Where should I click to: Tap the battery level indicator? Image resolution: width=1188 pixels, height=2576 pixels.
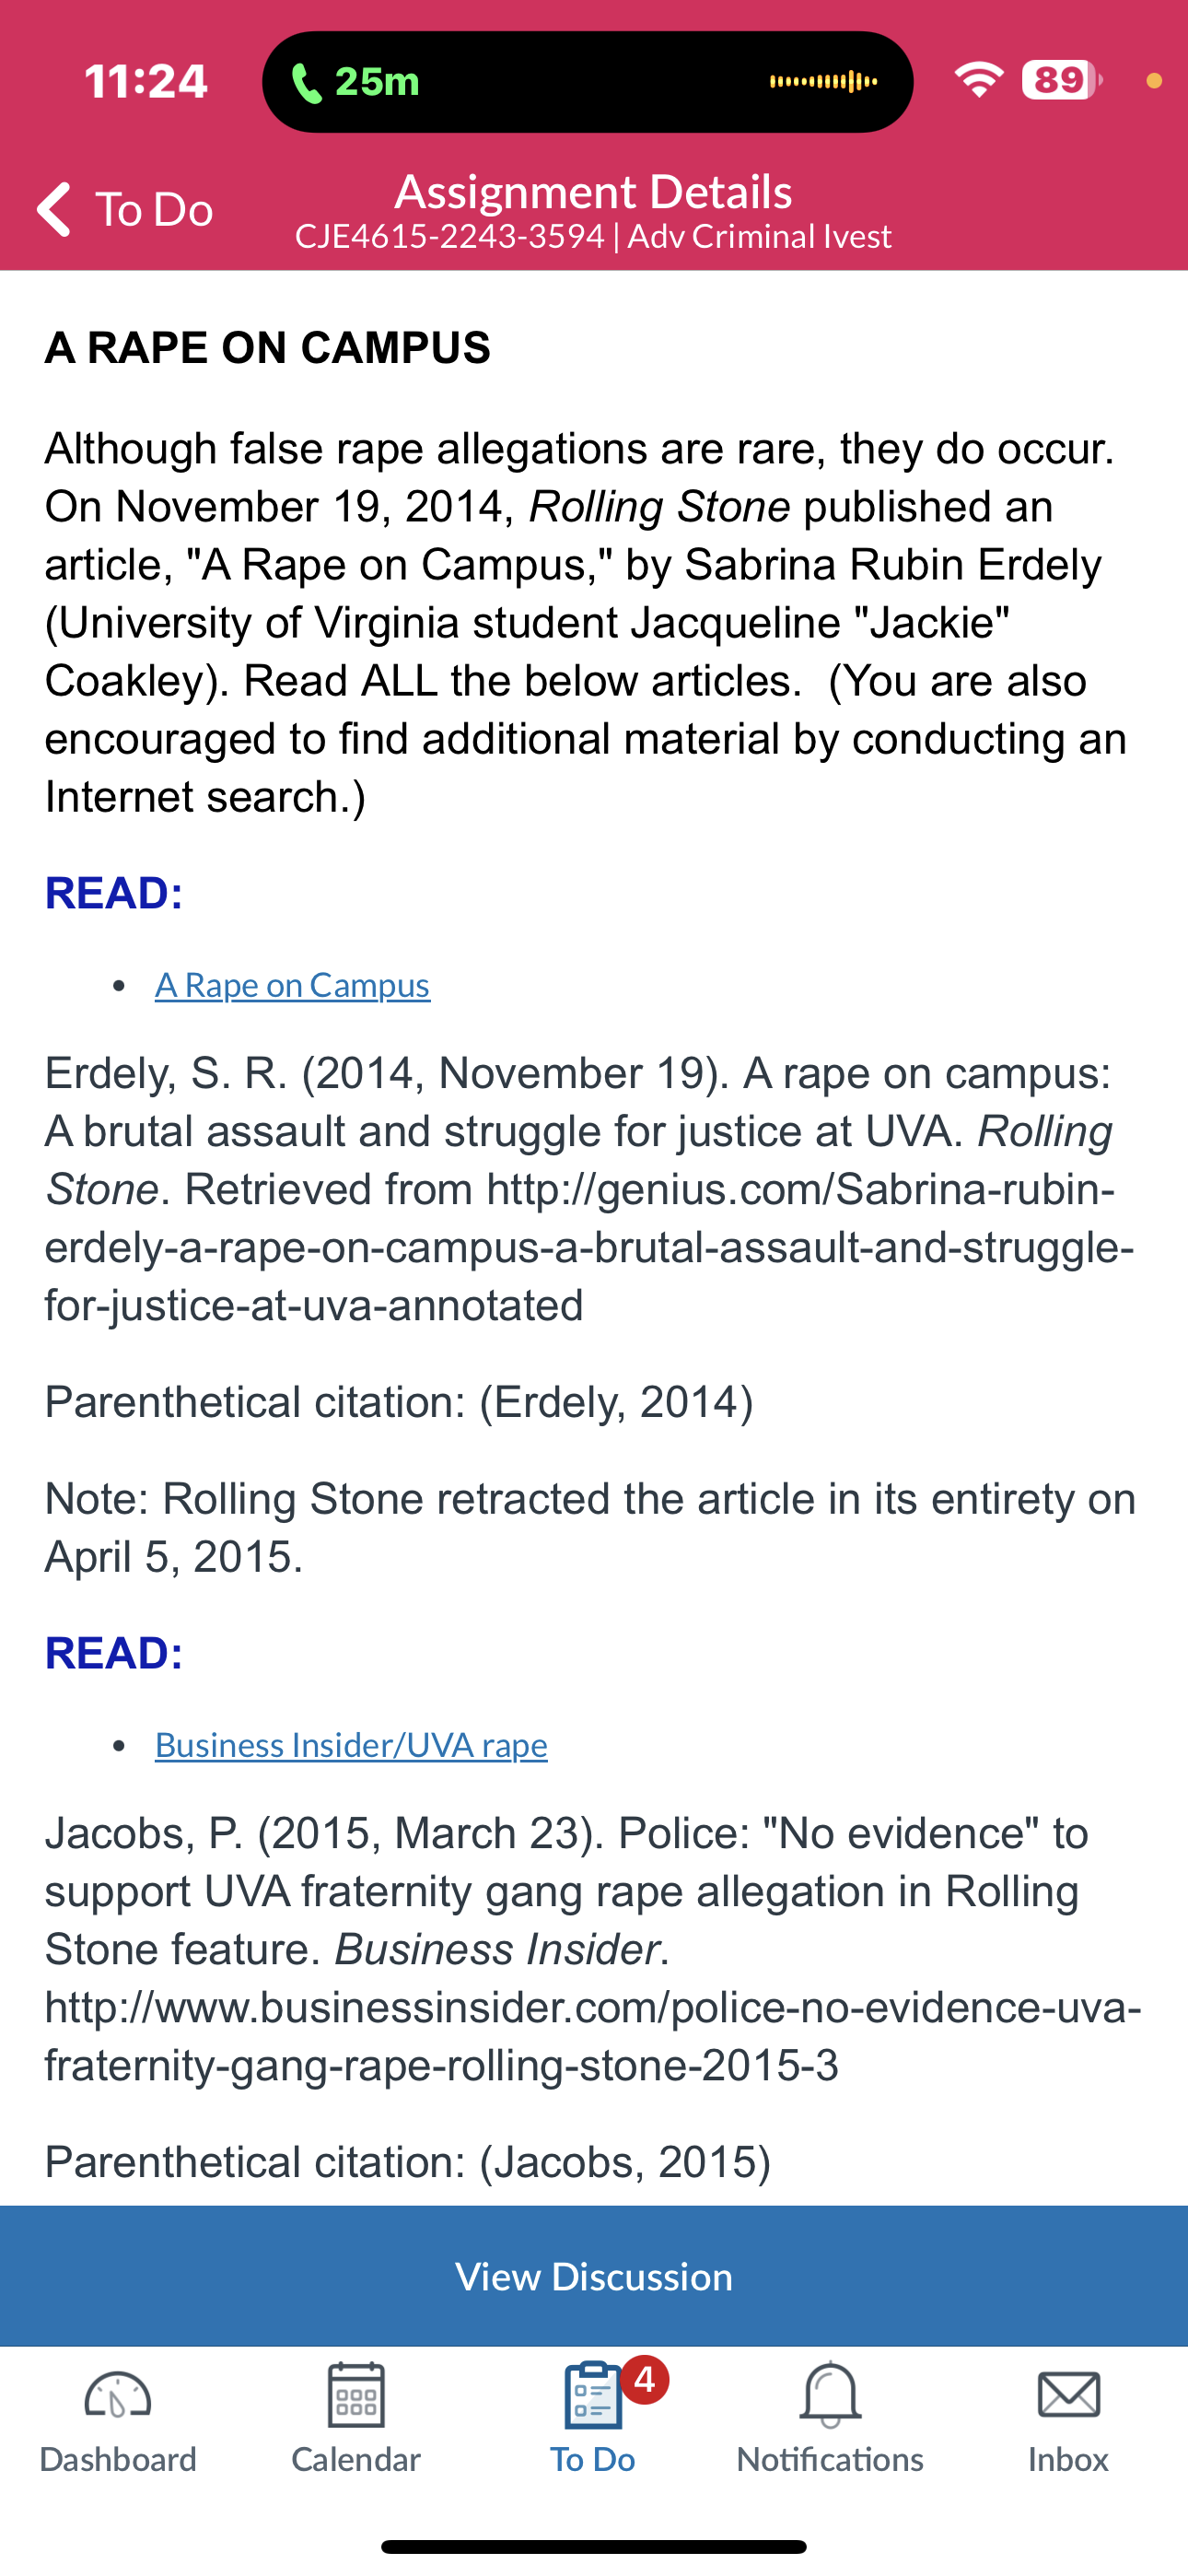[x=1062, y=80]
